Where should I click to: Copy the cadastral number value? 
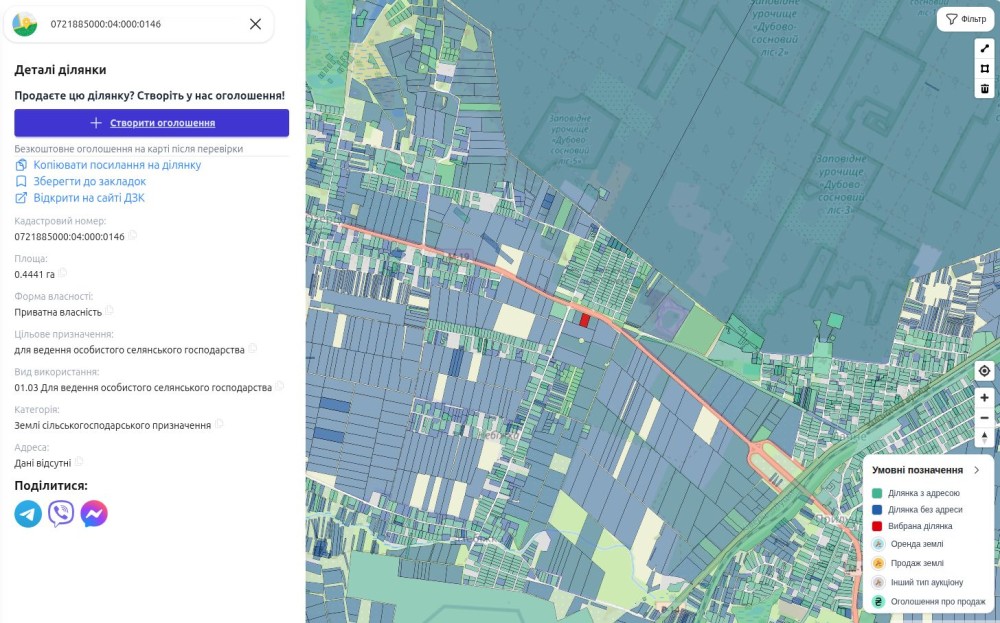coord(133,236)
